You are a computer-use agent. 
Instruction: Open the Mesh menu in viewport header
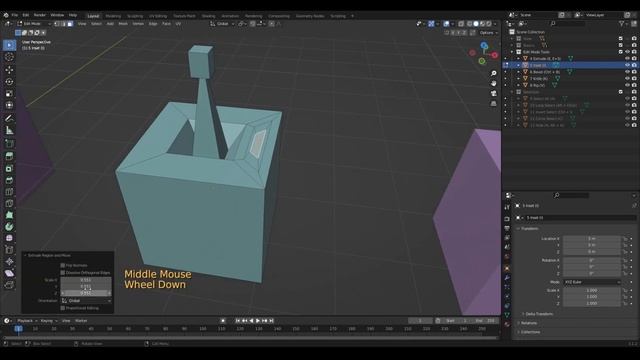click(123, 24)
